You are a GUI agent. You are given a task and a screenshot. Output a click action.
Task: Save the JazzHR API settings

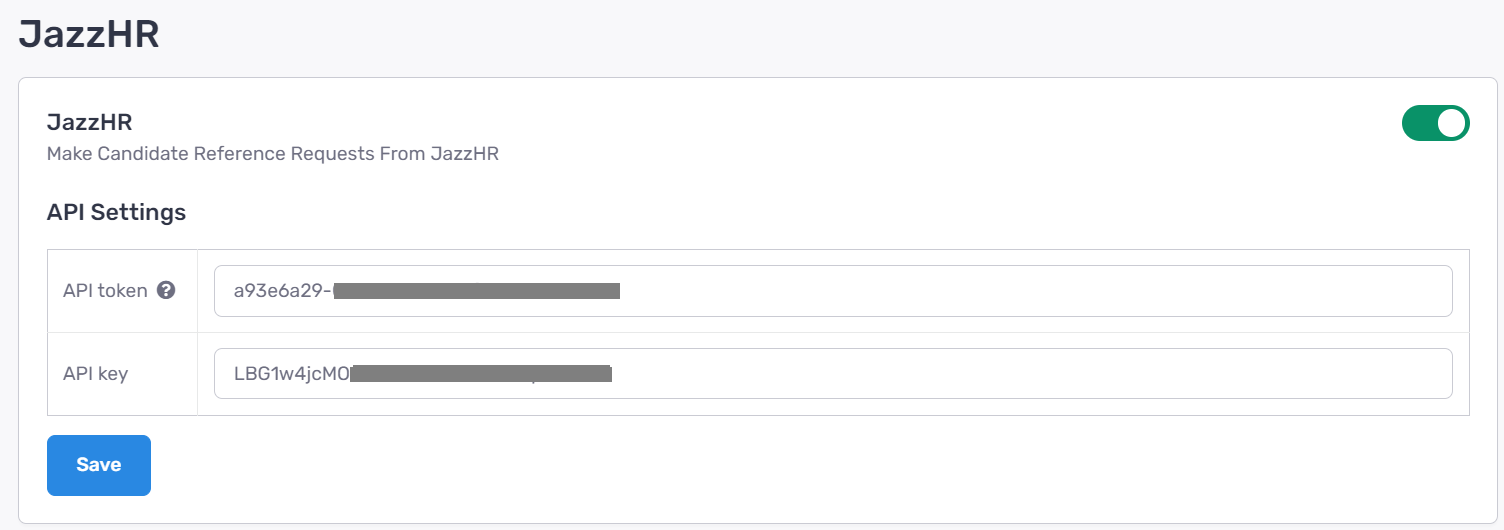(x=99, y=465)
